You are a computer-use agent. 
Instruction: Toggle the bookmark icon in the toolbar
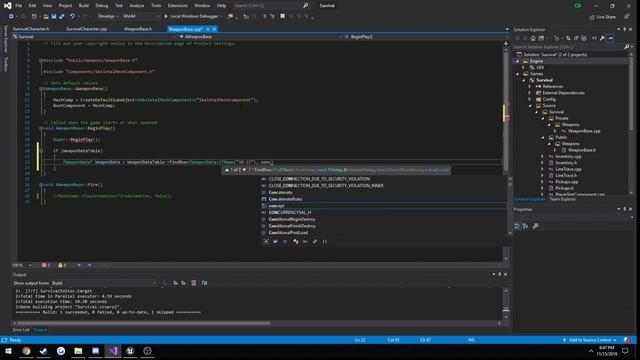click(x=282, y=16)
